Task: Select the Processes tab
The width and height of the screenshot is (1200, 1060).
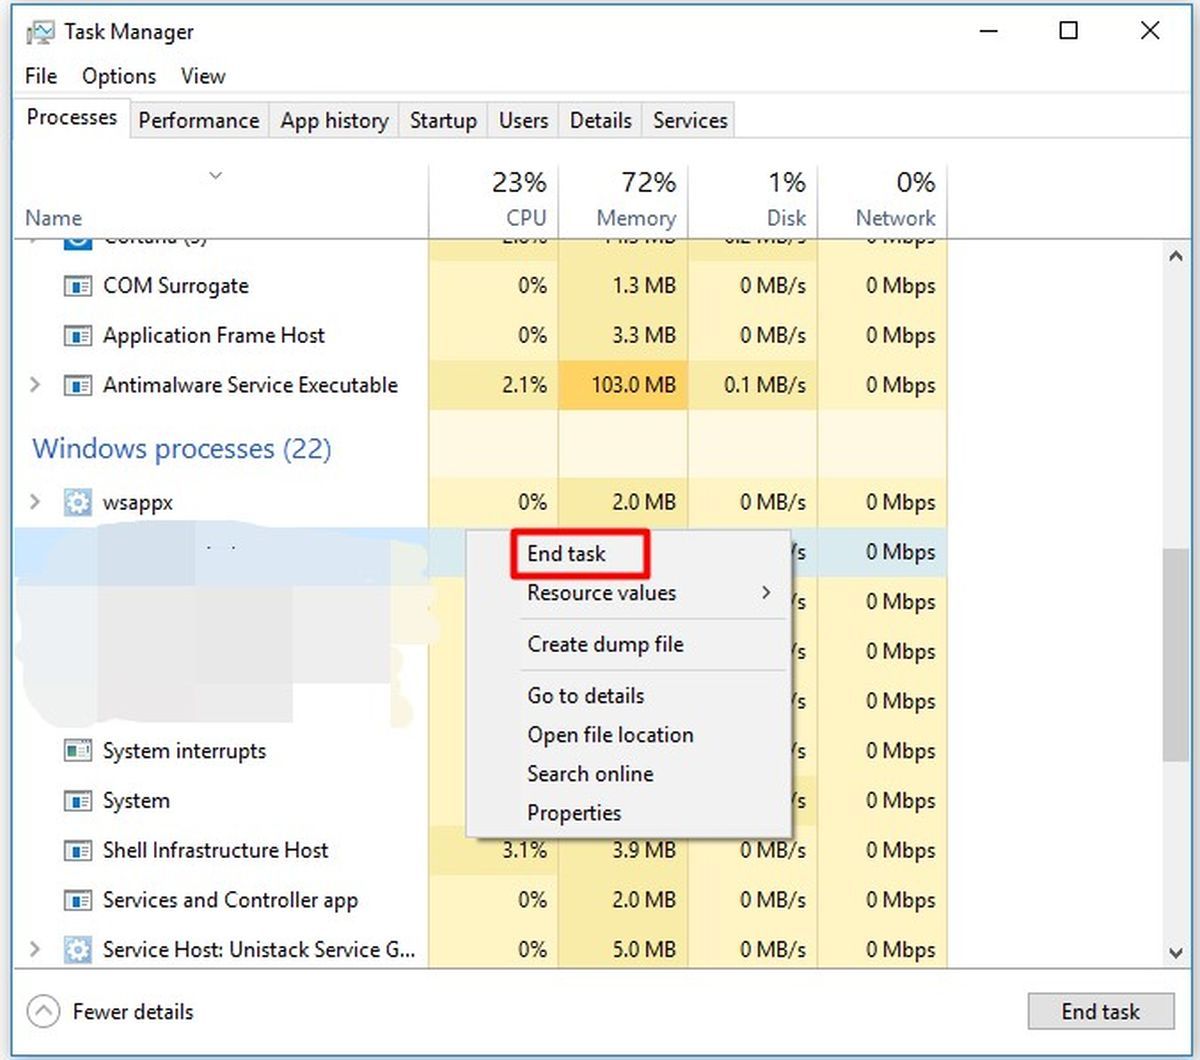Action: [72, 118]
